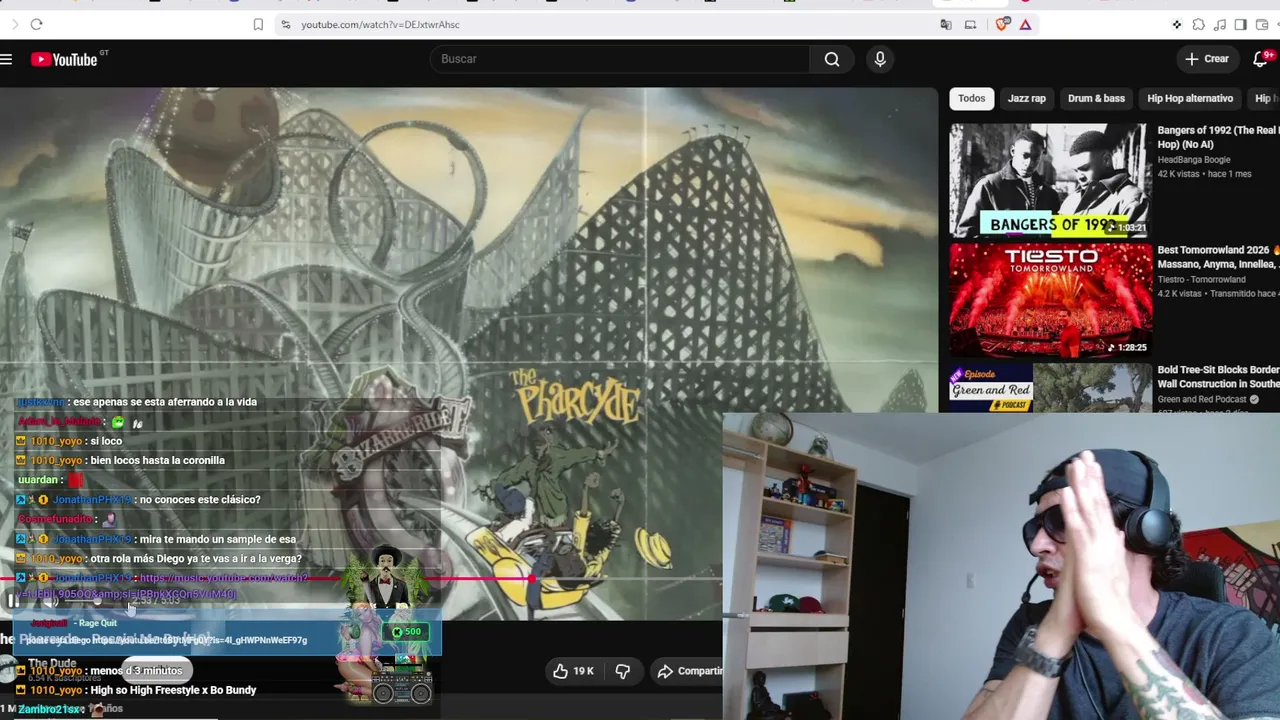The width and height of the screenshot is (1280, 720).
Task: Click the search magnifier button
Action: (832, 59)
